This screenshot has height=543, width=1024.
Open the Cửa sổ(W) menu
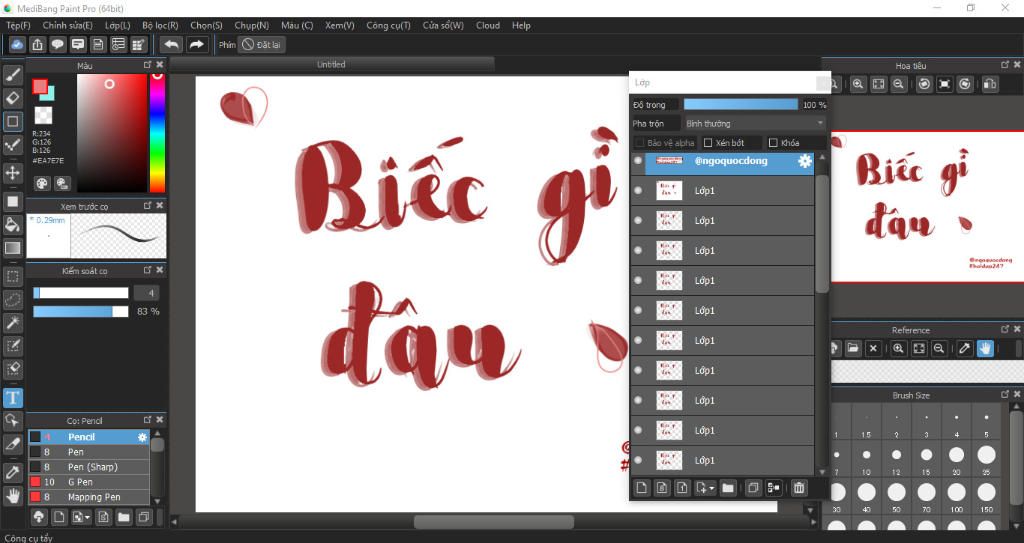point(443,25)
